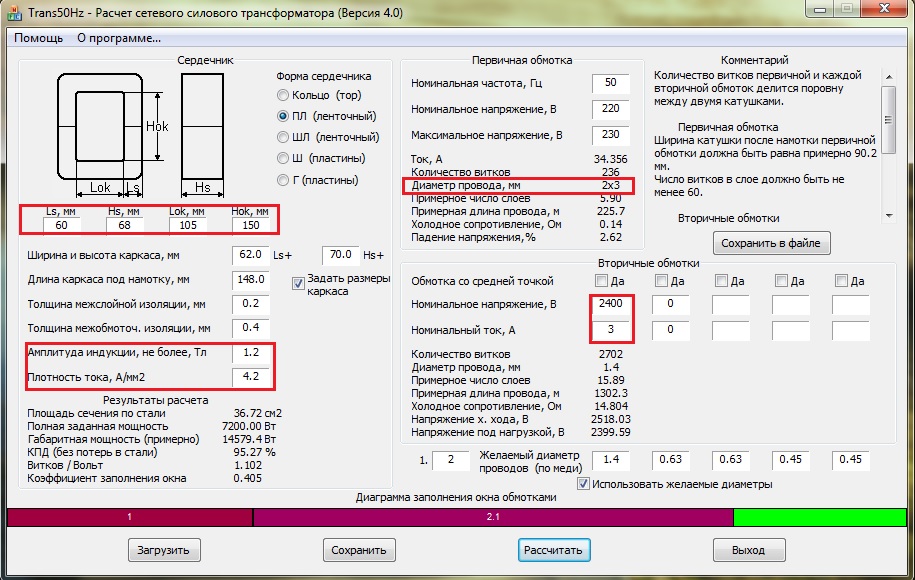This screenshot has height=580, width=915.
Task: Open the Помощь menu
Action: pyautogui.click(x=39, y=38)
